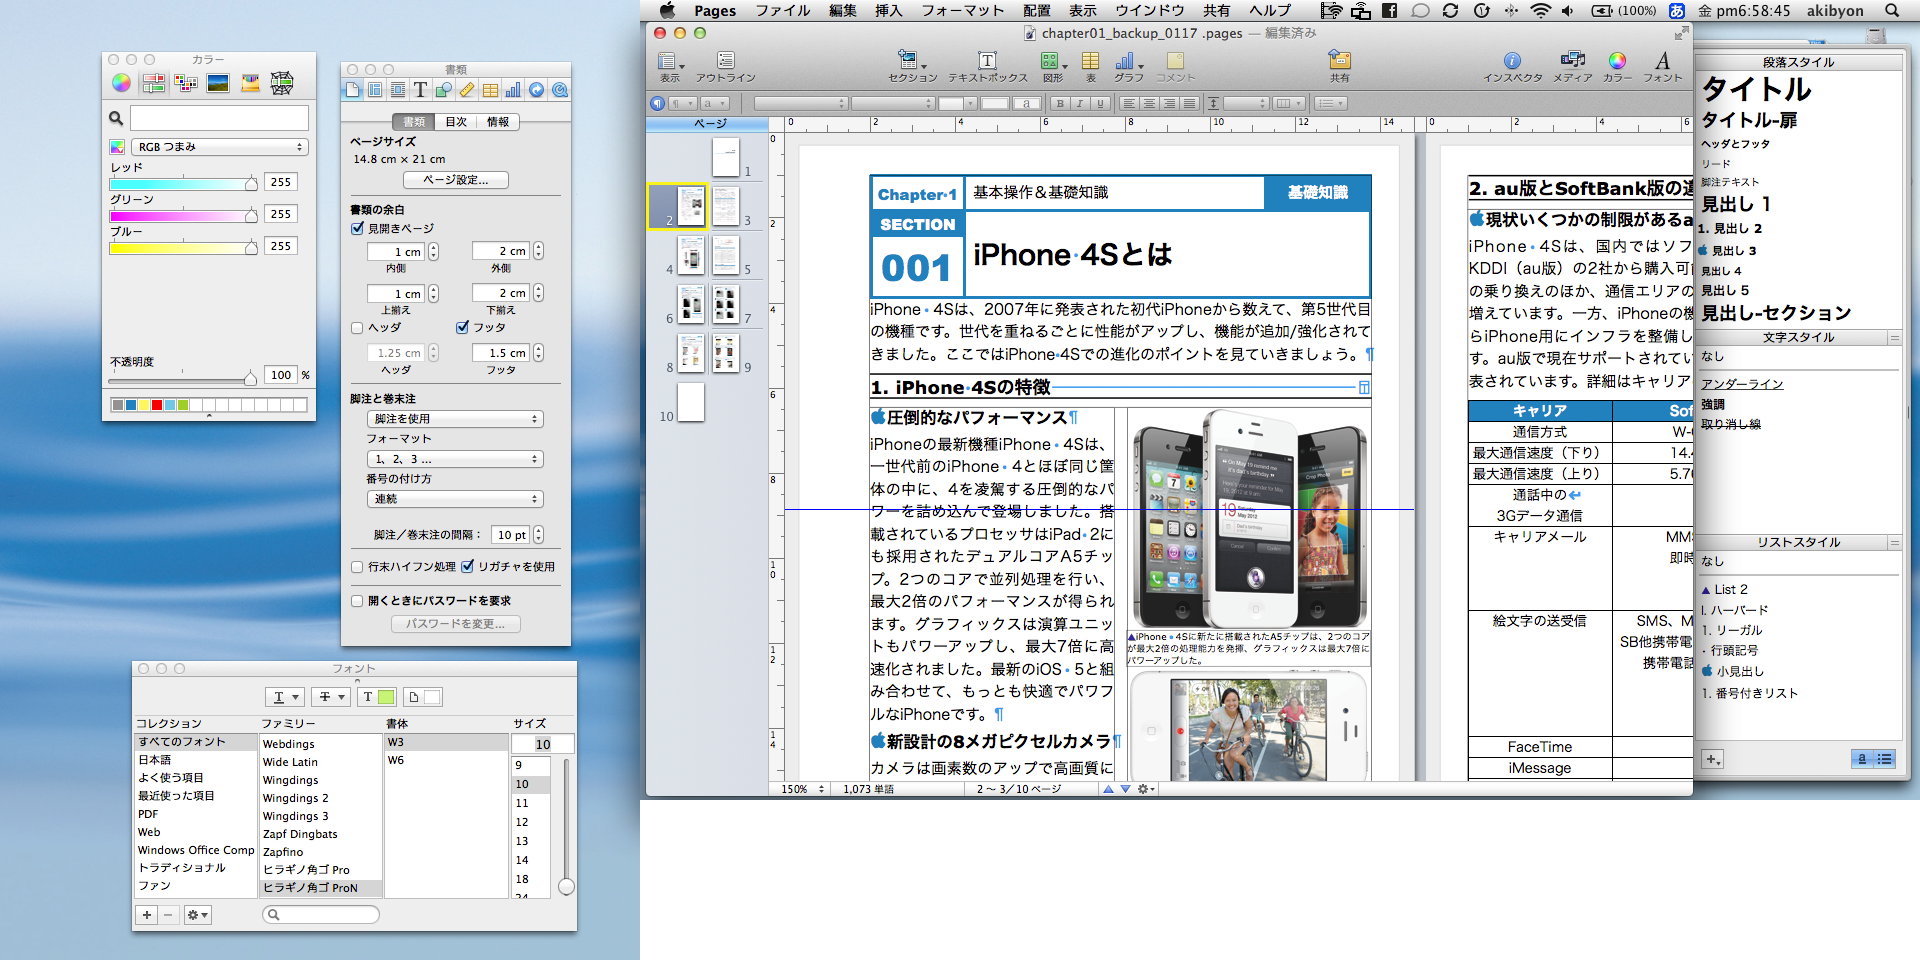Open the QuickTime inspector icon

pyautogui.click(x=560, y=90)
